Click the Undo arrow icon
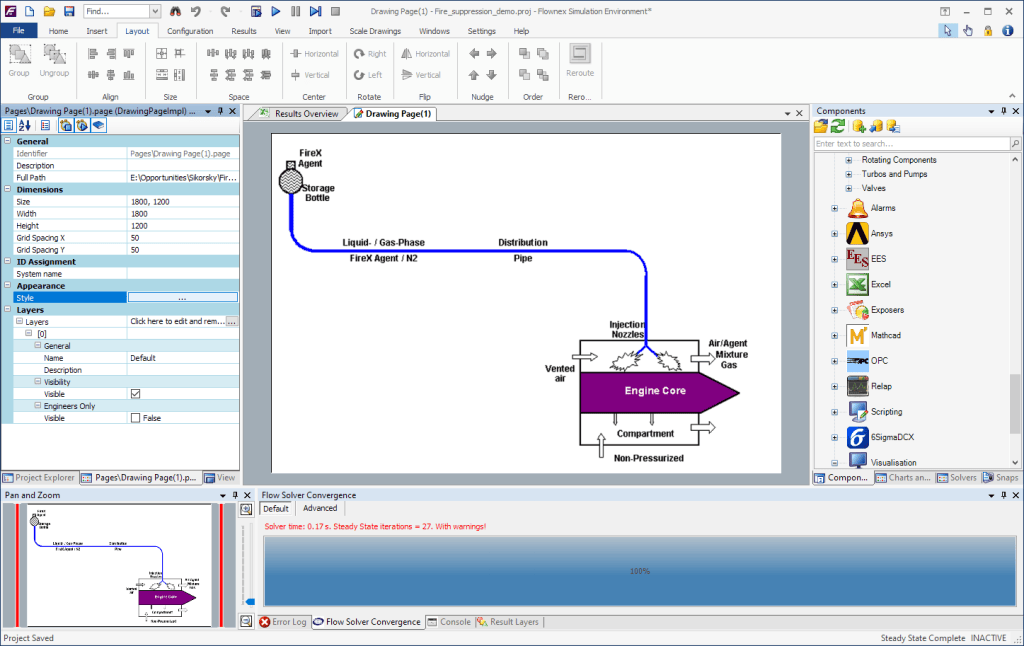 [196, 11]
